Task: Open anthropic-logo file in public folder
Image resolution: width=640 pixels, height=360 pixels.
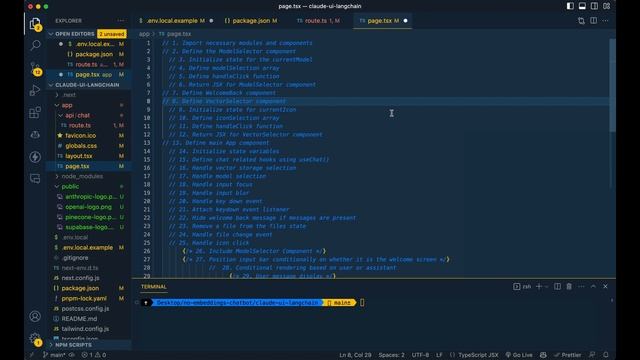Action: click(91, 197)
